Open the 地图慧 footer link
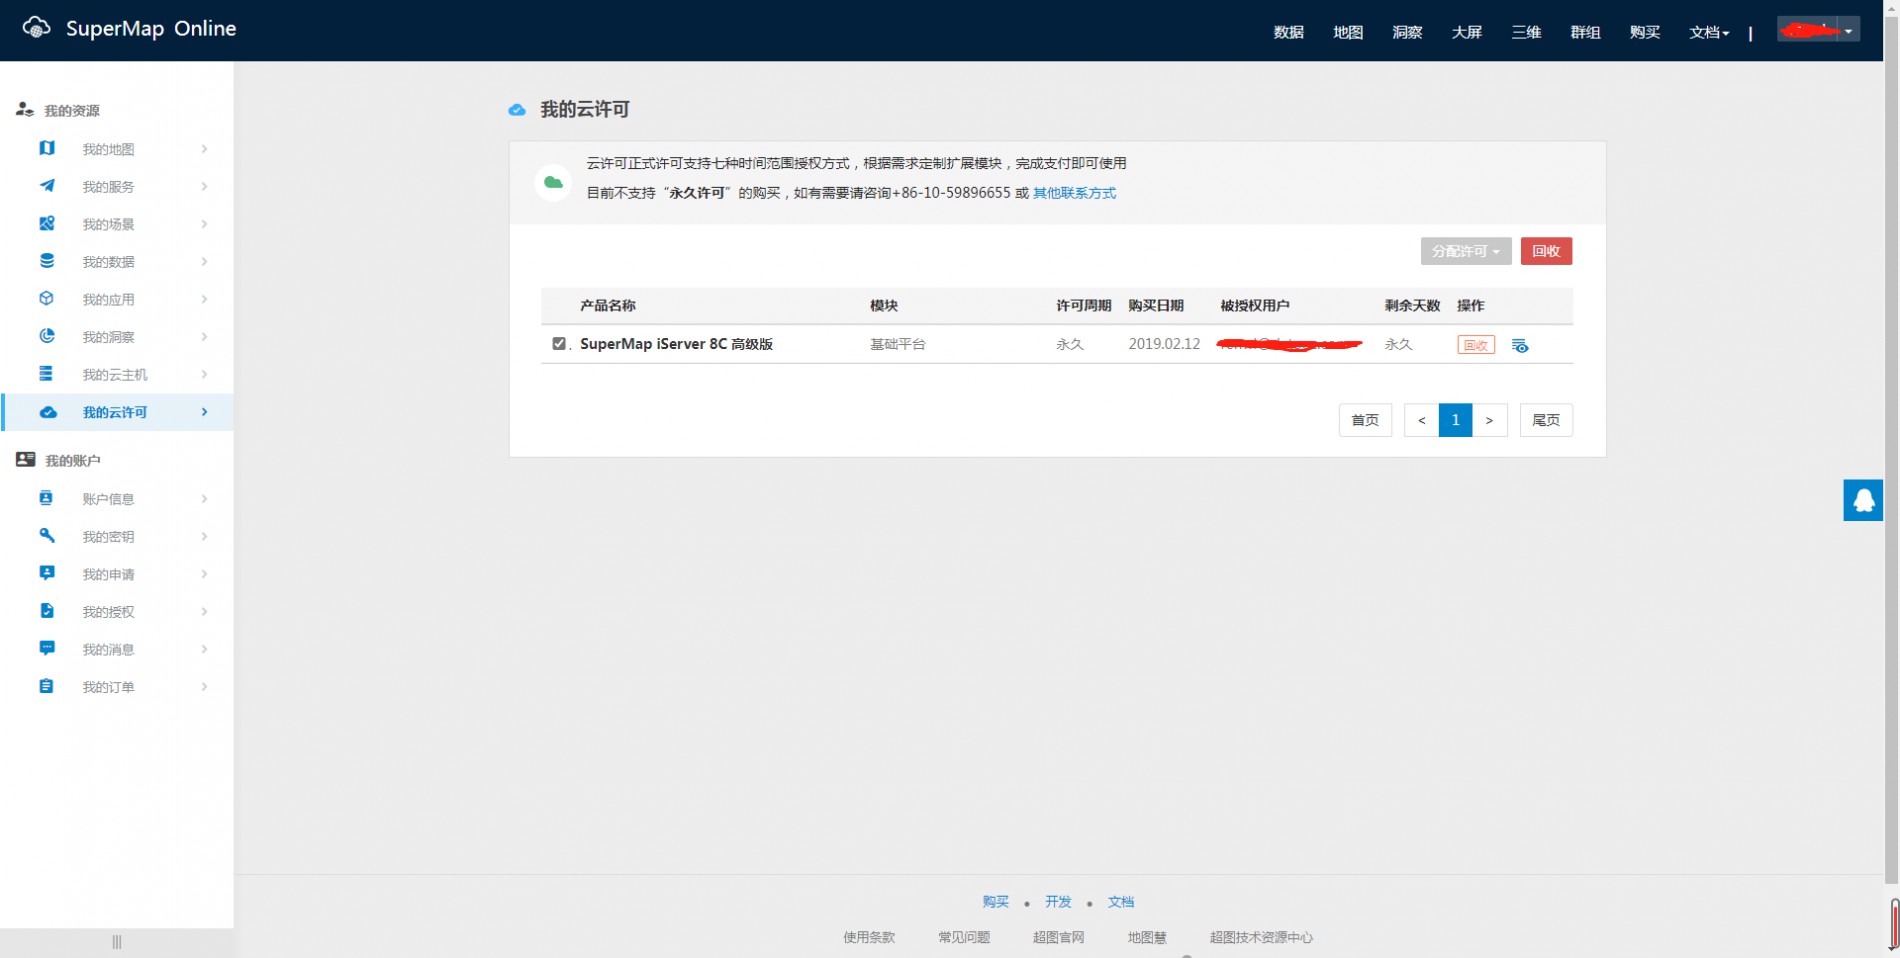Viewport: 1900px width, 958px height. click(1147, 937)
